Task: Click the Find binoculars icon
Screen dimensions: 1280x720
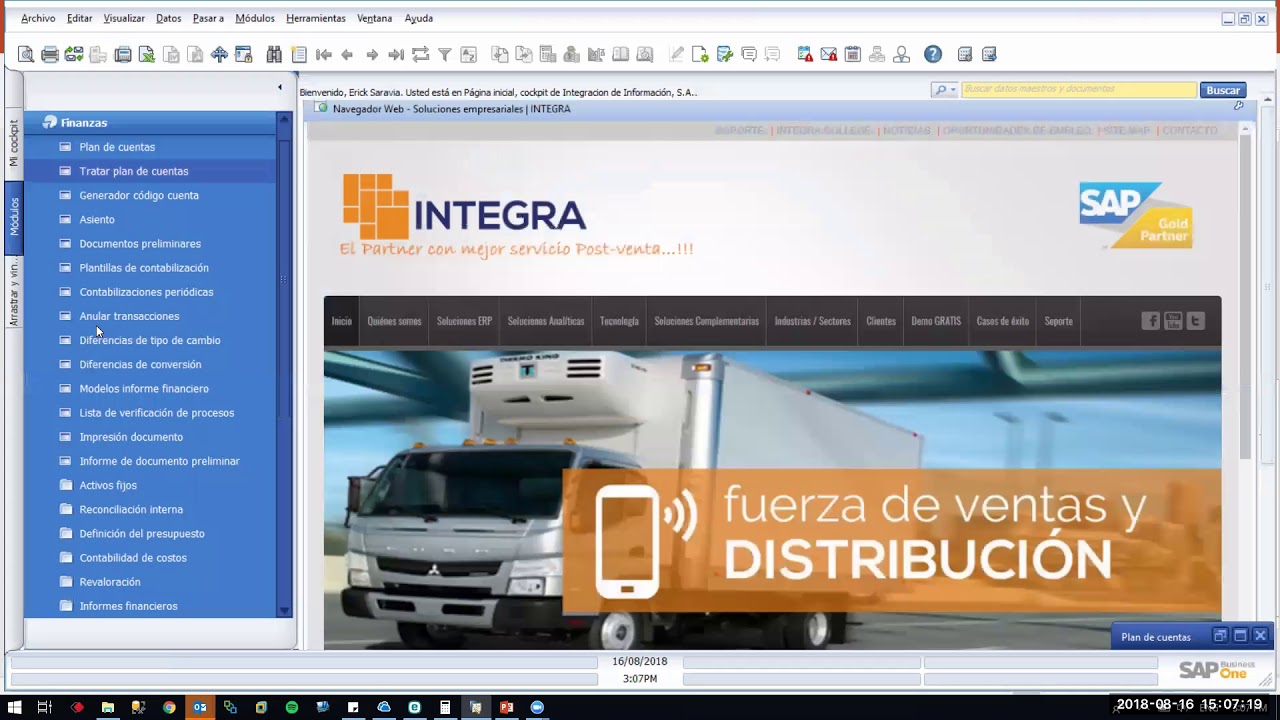Action: click(274, 54)
